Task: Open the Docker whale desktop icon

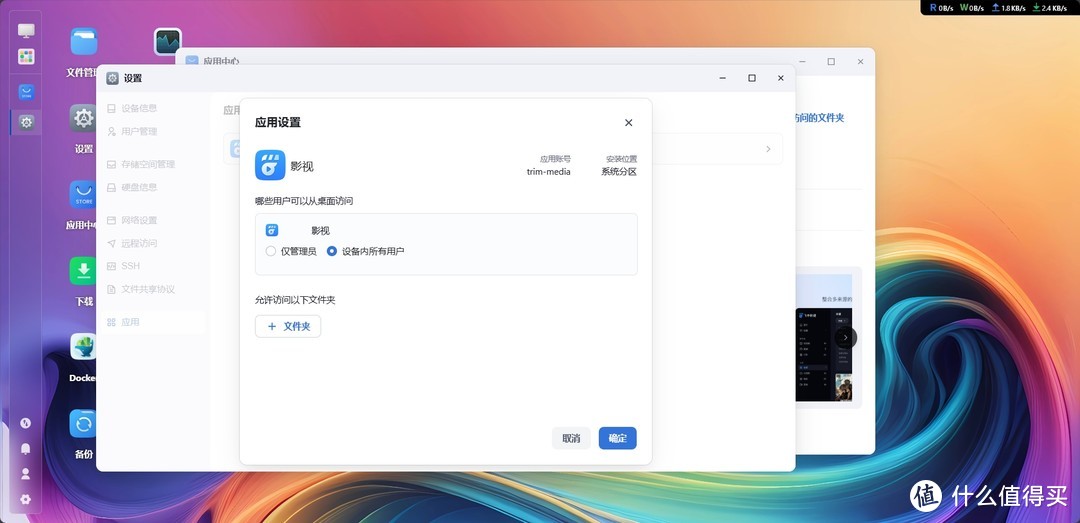Action: click(x=83, y=347)
